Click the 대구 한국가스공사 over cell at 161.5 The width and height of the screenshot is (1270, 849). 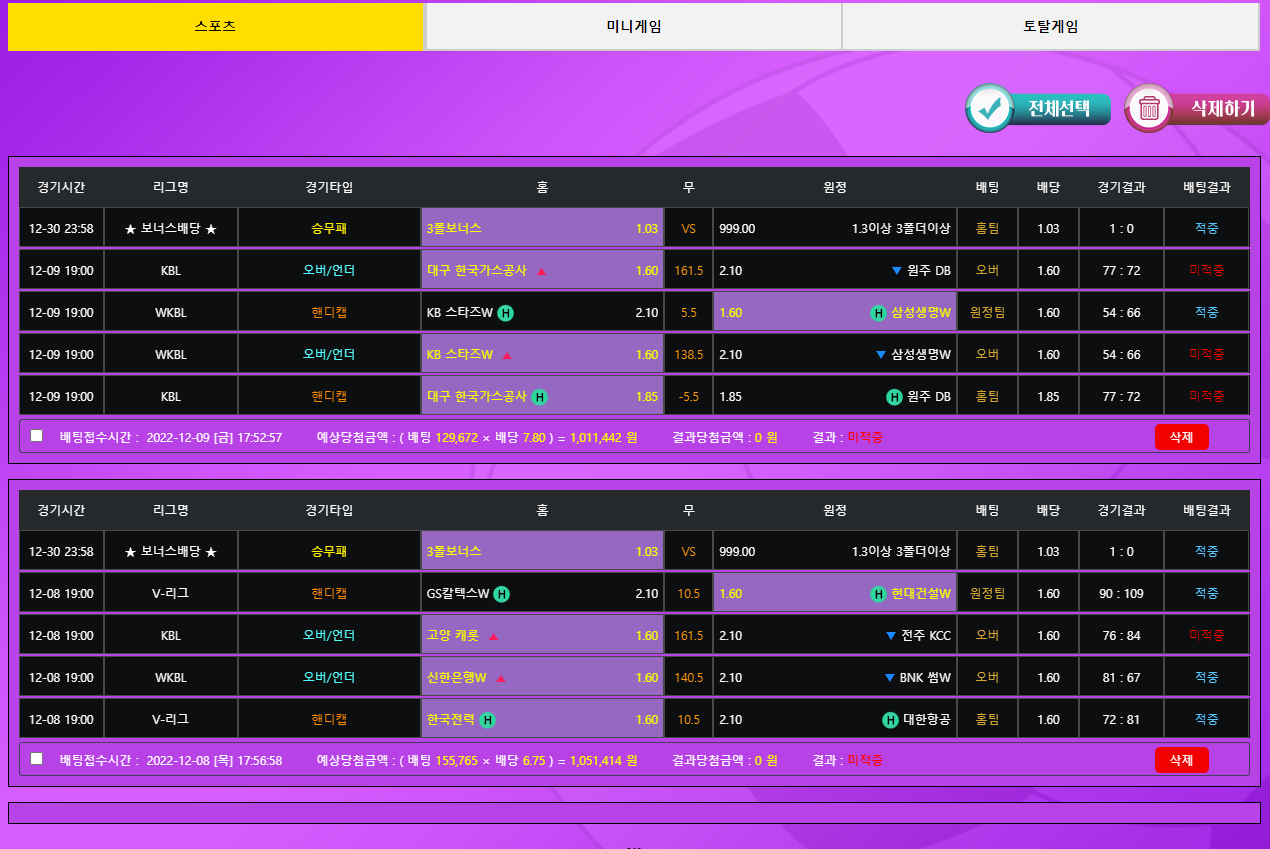542,271
